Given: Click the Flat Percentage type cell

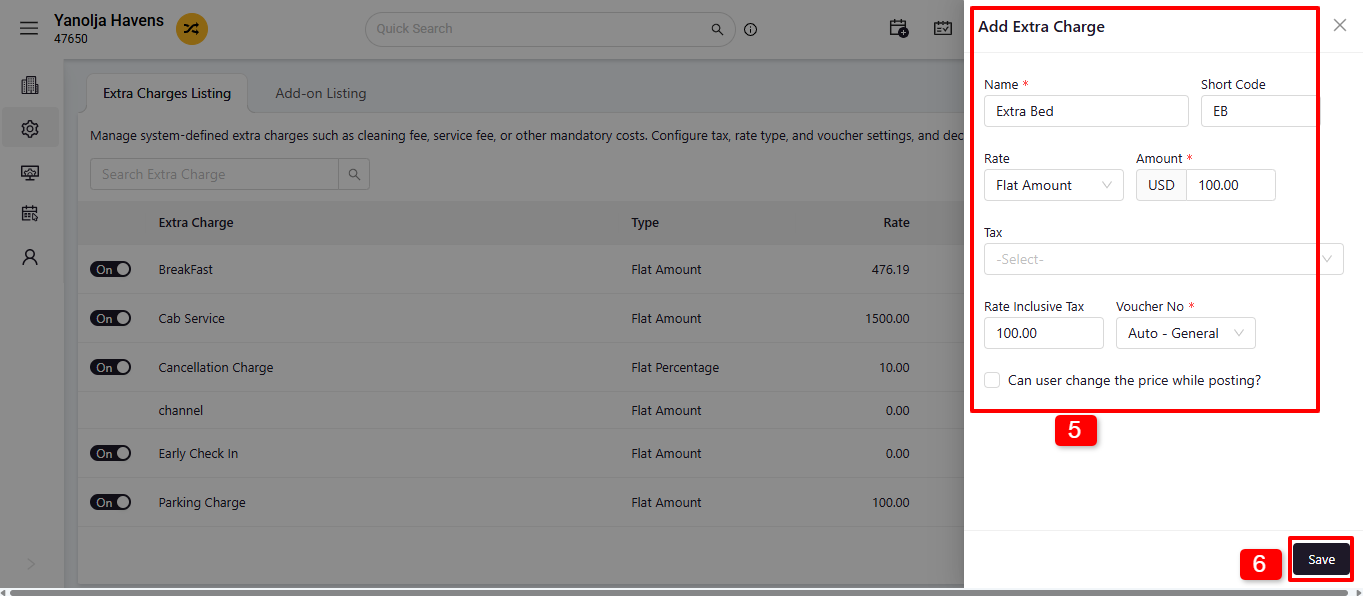Looking at the screenshot, I should click(x=675, y=367).
